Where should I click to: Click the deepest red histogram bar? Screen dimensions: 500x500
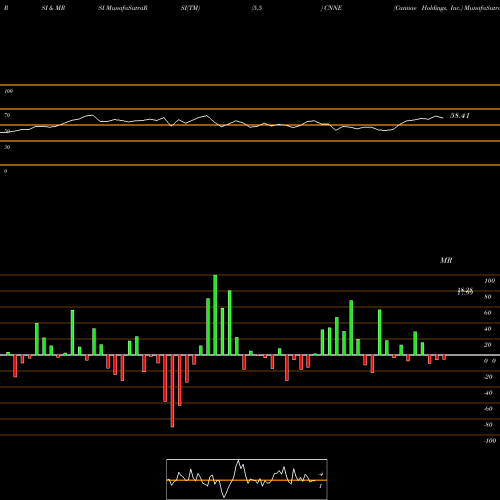point(172,391)
